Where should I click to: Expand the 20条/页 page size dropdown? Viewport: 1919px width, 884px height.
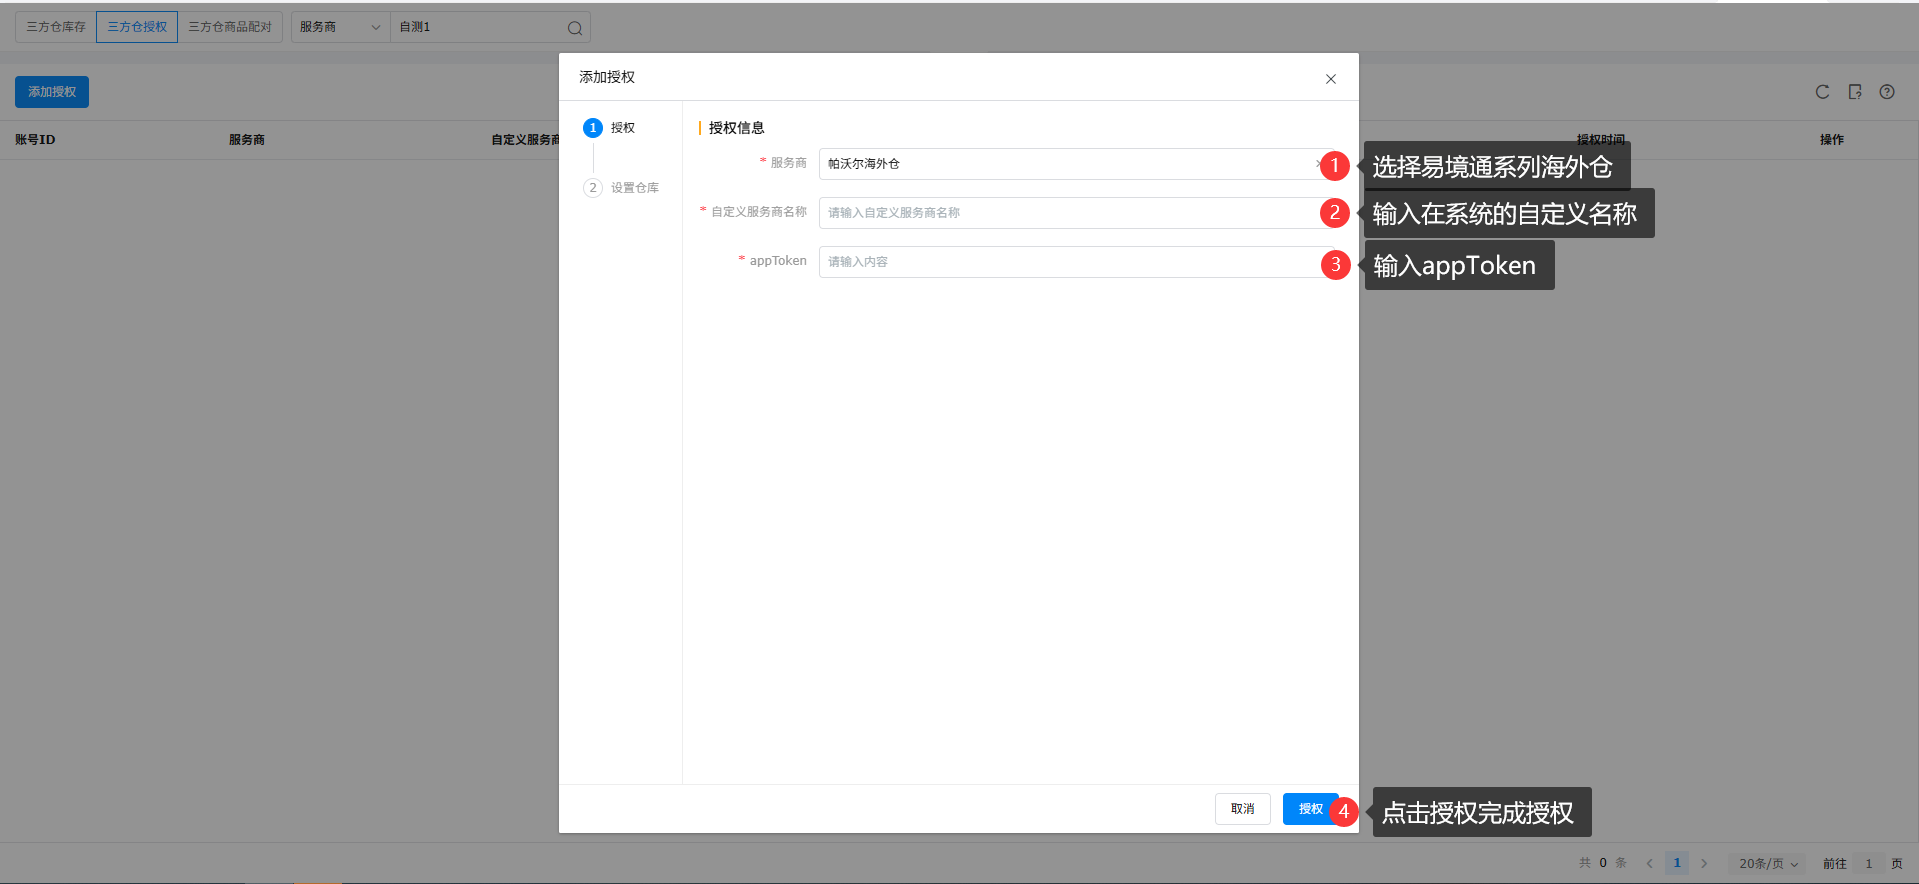pos(1767,863)
